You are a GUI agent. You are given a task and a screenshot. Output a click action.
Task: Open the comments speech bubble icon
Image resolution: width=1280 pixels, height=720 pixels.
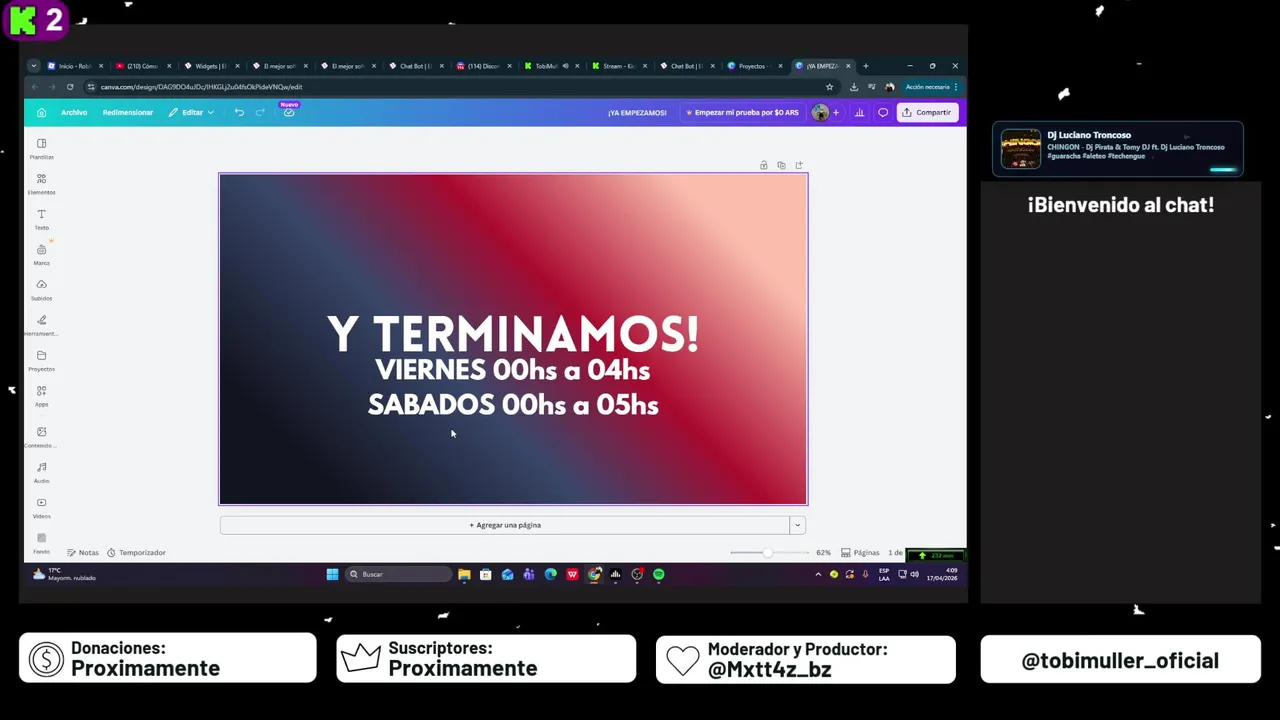(883, 112)
